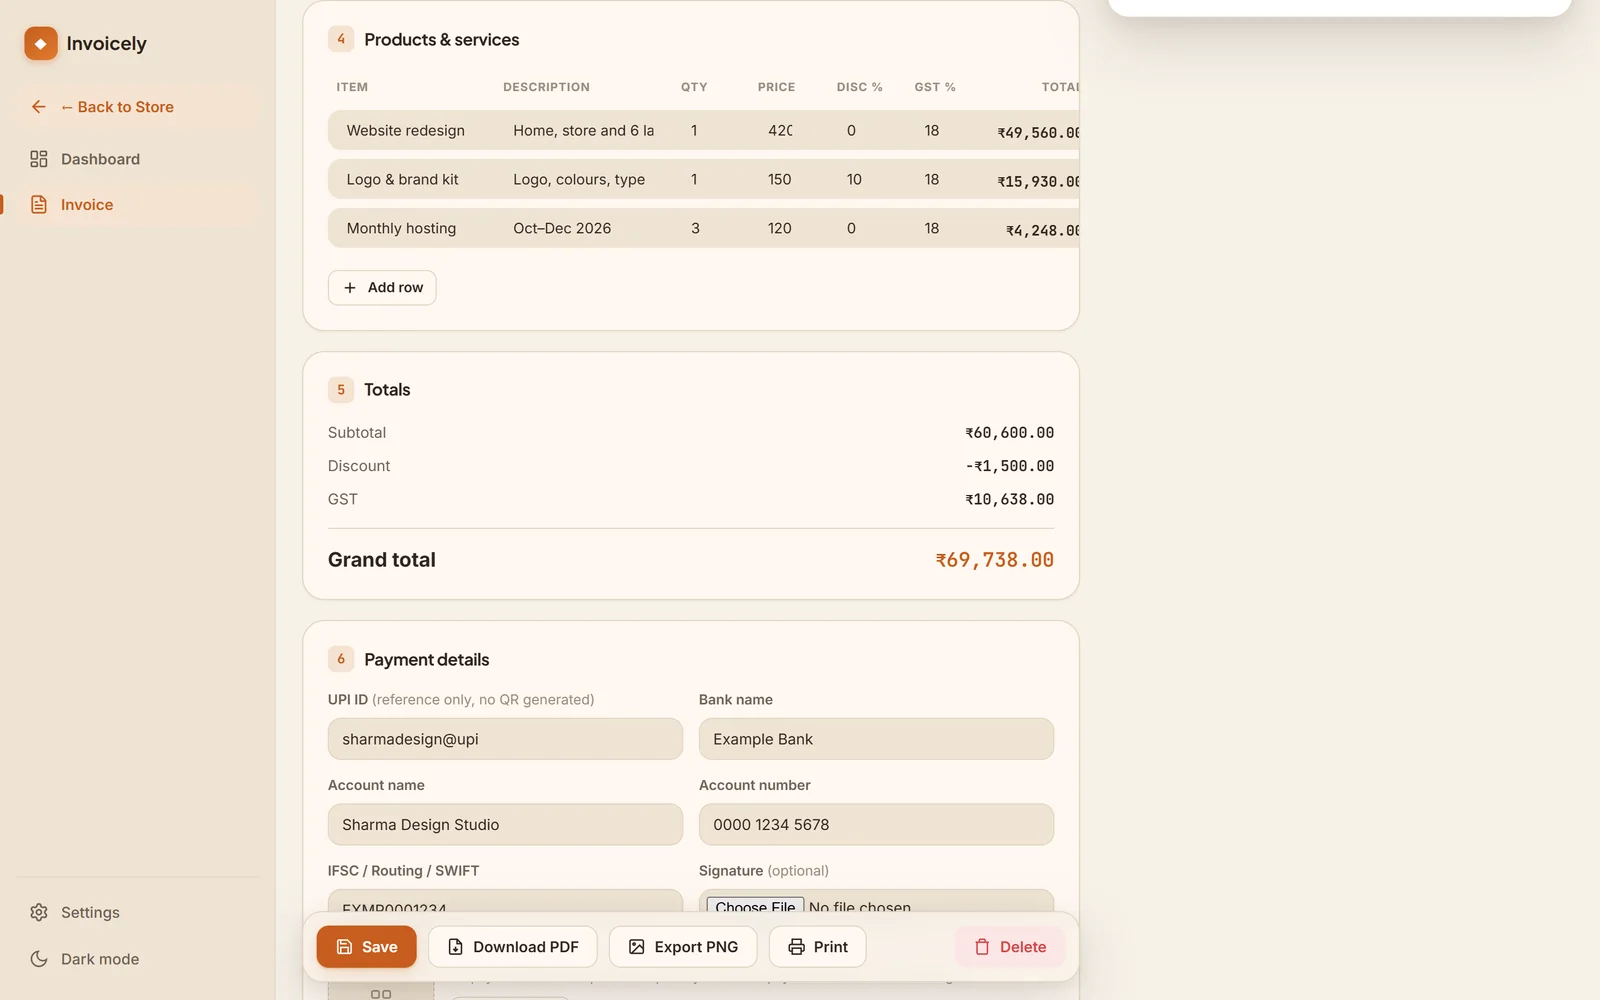Click the back arrow icon in sidebar

tap(39, 107)
